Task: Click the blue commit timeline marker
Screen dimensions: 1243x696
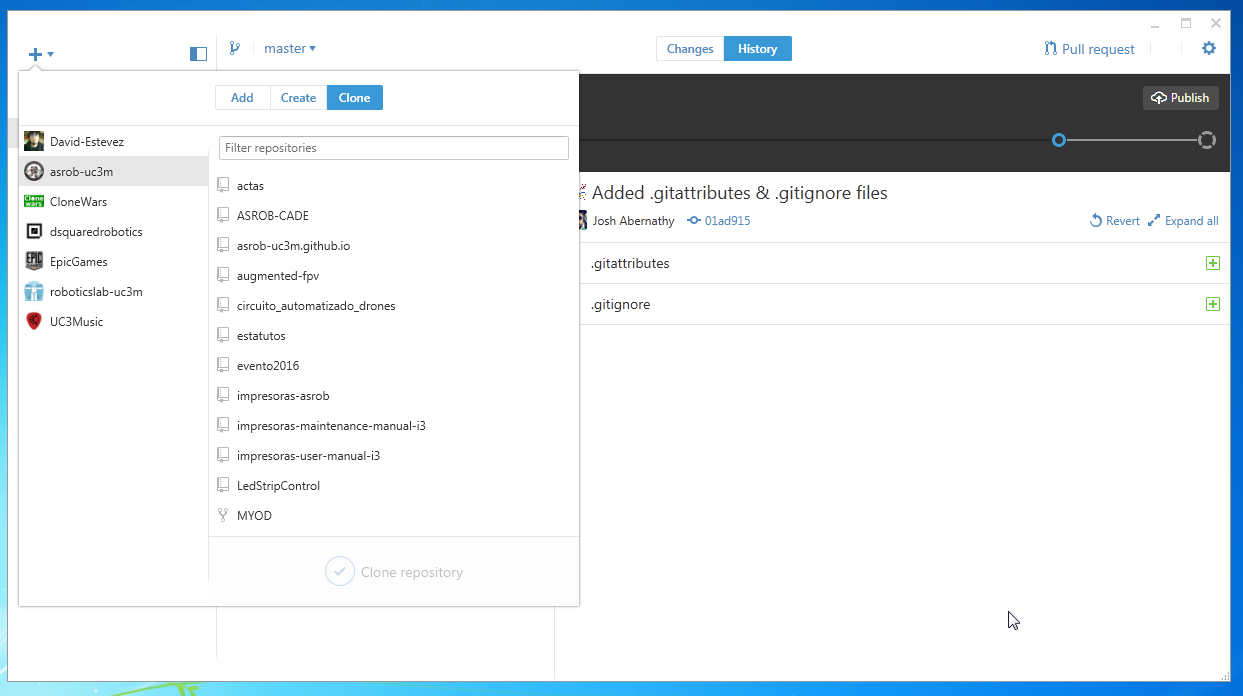Action: point(1058,140)
